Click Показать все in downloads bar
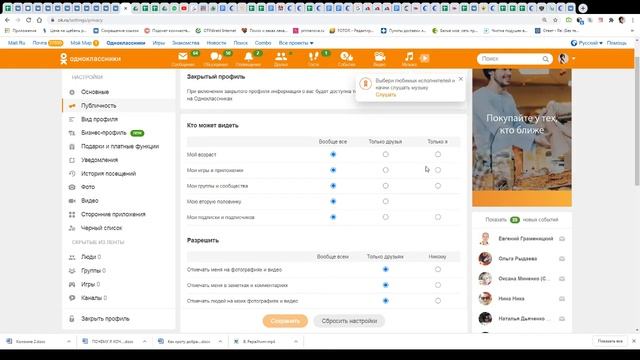The width and height of the screenshot is (640, 360). coord(610,341)
